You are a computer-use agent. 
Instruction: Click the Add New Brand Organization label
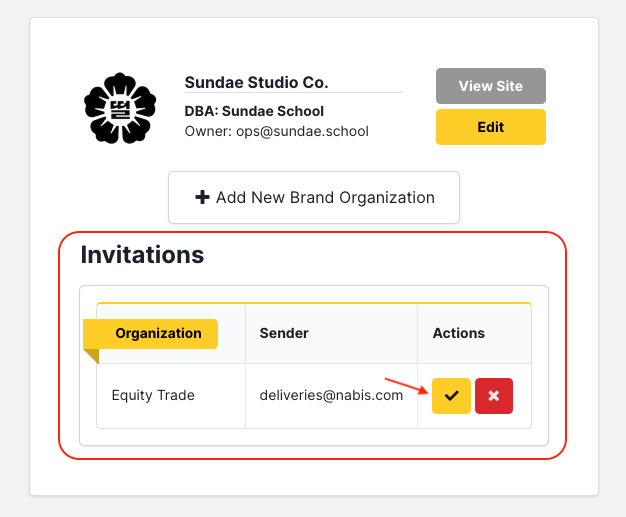coord(325,197)
